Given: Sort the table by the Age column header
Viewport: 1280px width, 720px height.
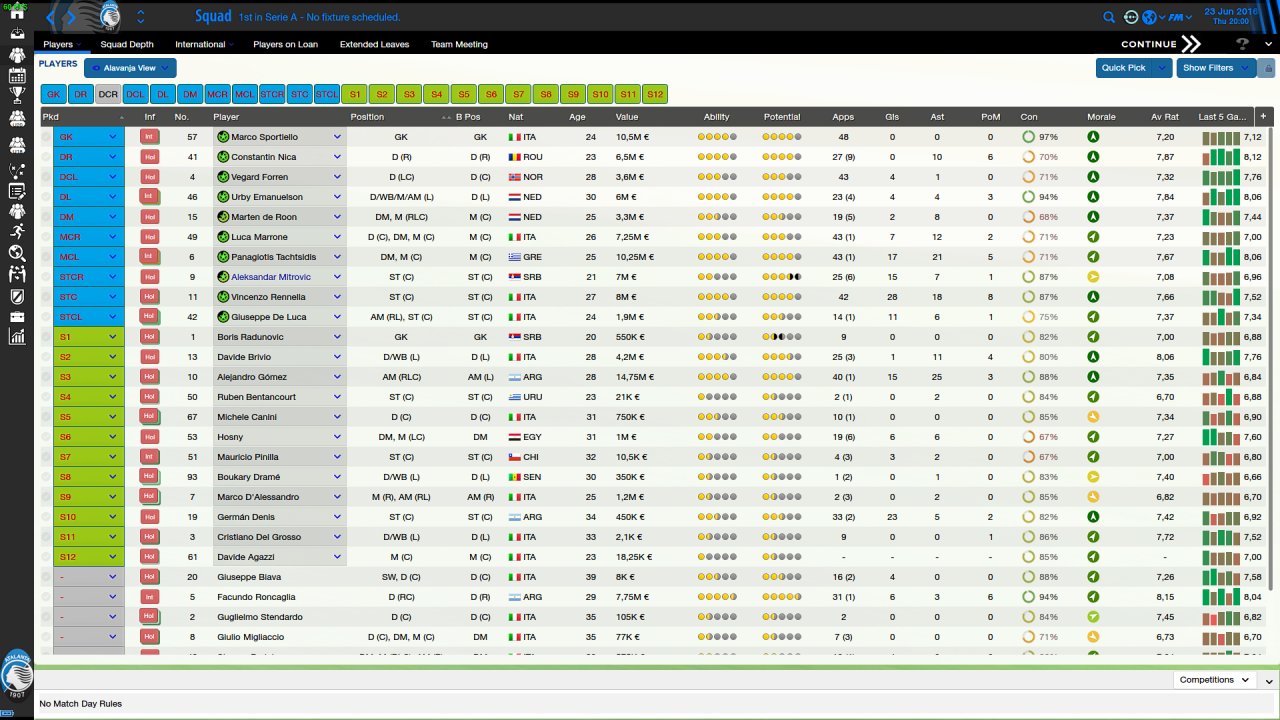Looking at the screenshot, I should pyautogui.click(x=577, y=117).
